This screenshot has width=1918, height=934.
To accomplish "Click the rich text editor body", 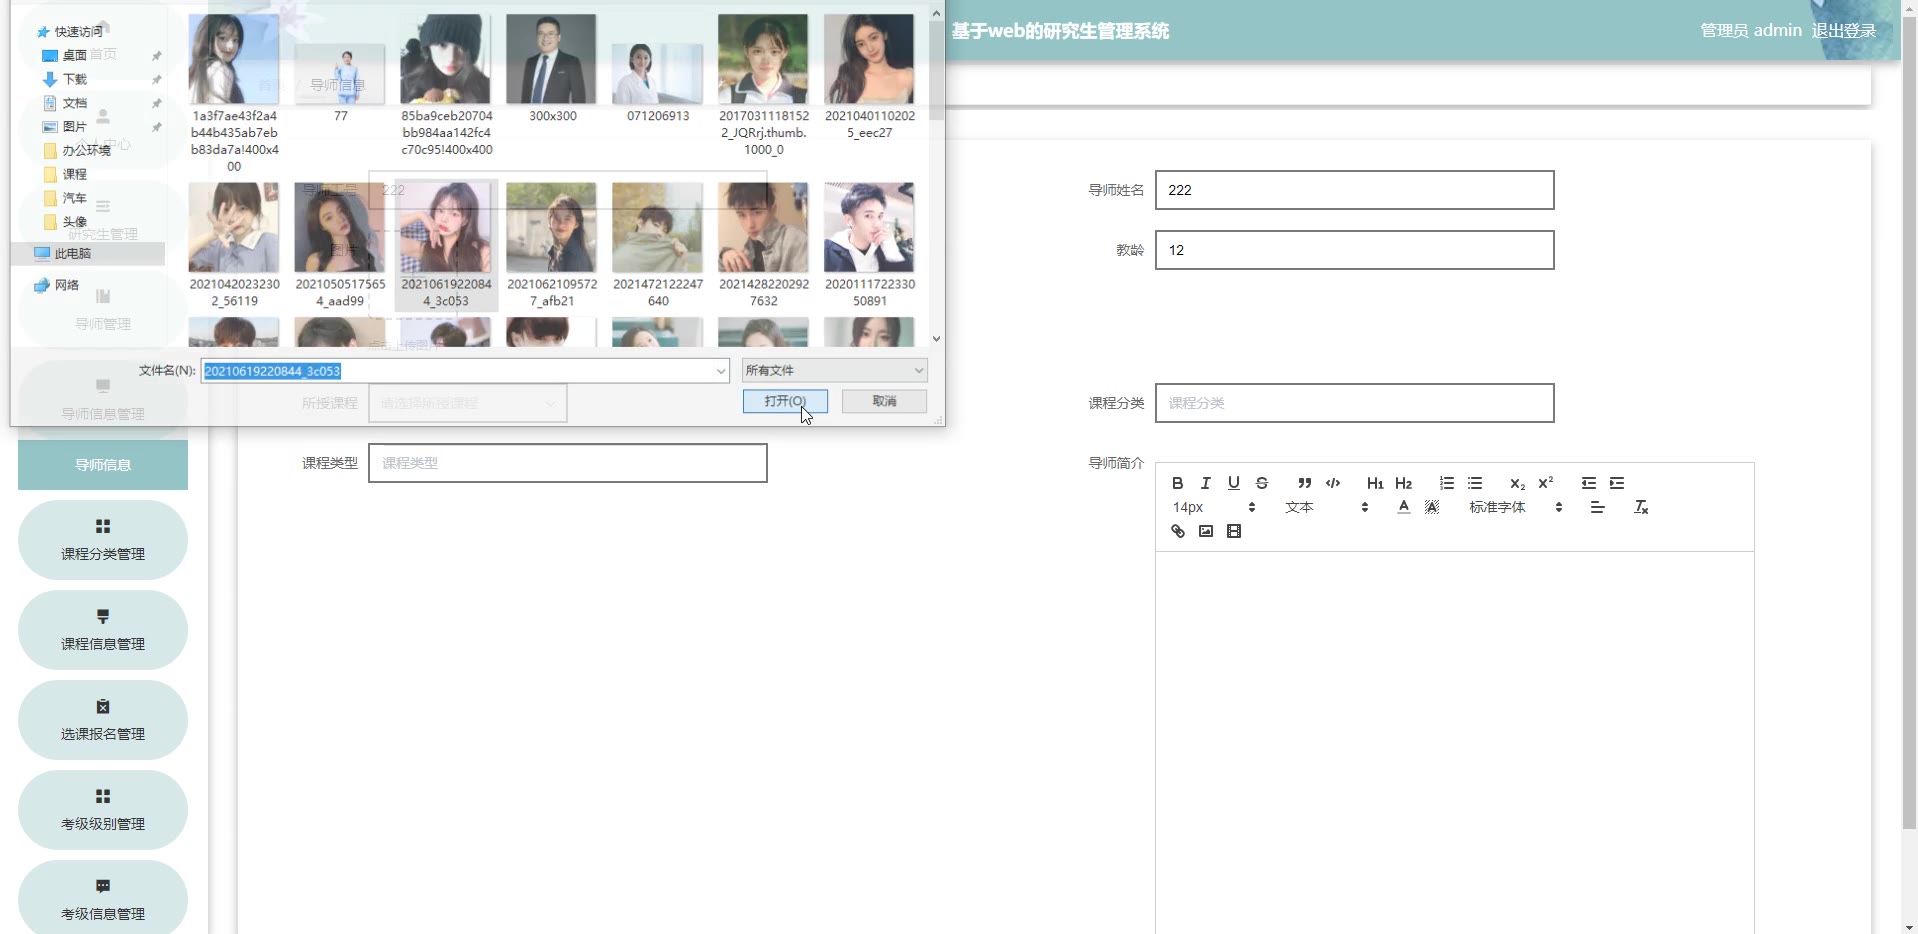I will click(x=1454, y=742).
